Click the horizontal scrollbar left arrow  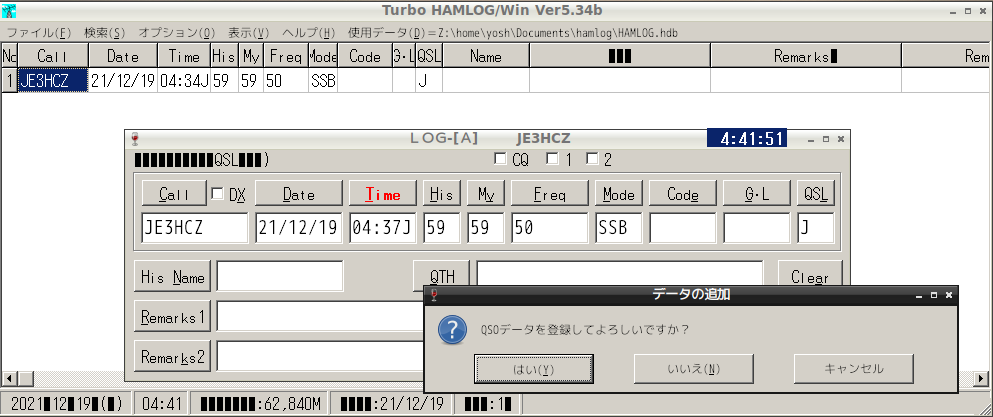coord(9,379)
